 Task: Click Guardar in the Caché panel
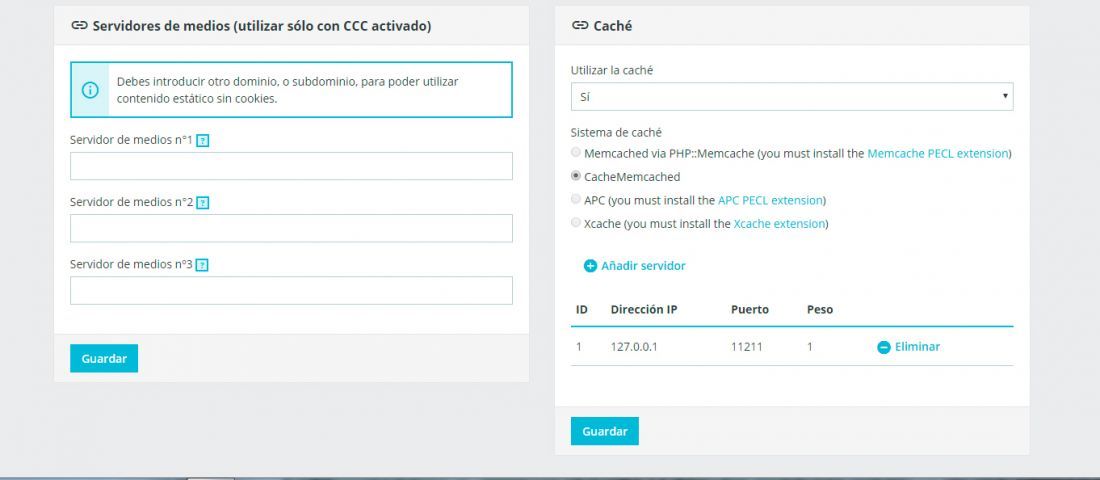click(605, 432)
